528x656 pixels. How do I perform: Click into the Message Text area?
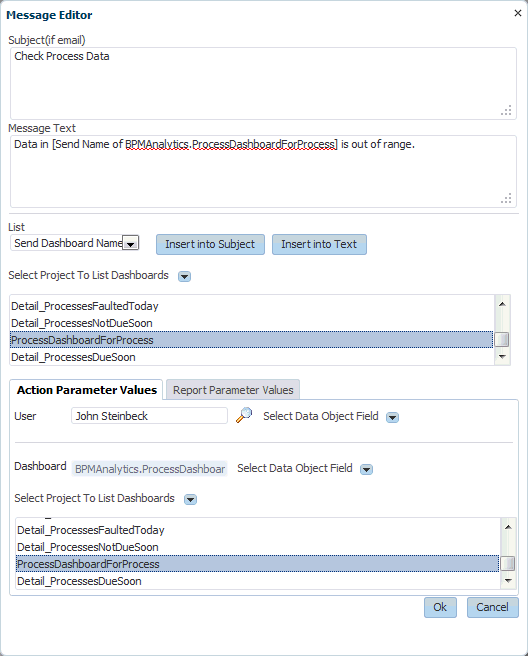coord(263,172)
